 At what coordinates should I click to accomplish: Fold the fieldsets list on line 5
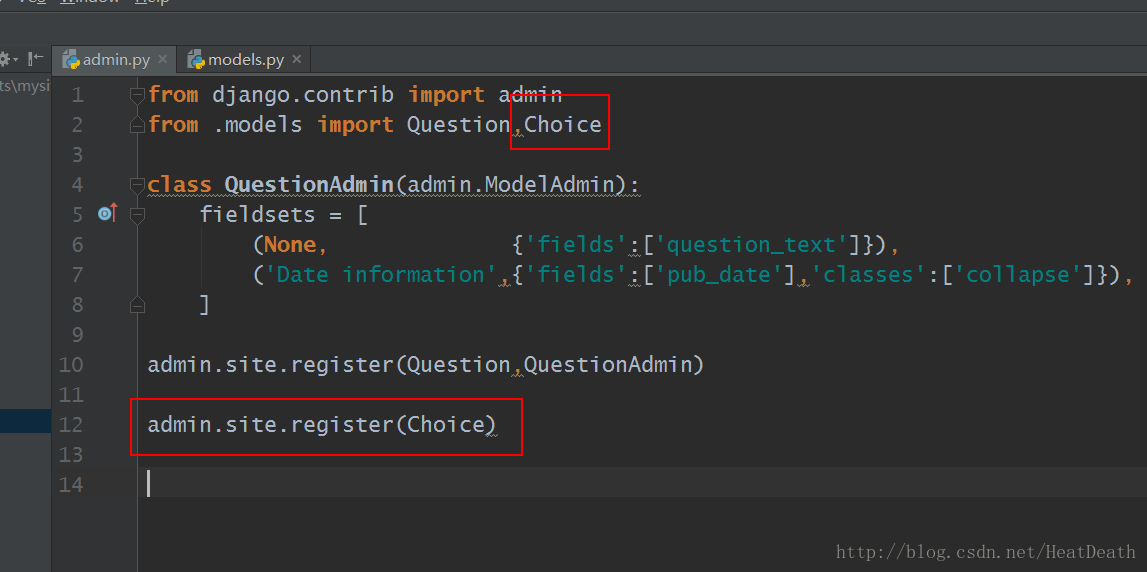click(137, 215)
